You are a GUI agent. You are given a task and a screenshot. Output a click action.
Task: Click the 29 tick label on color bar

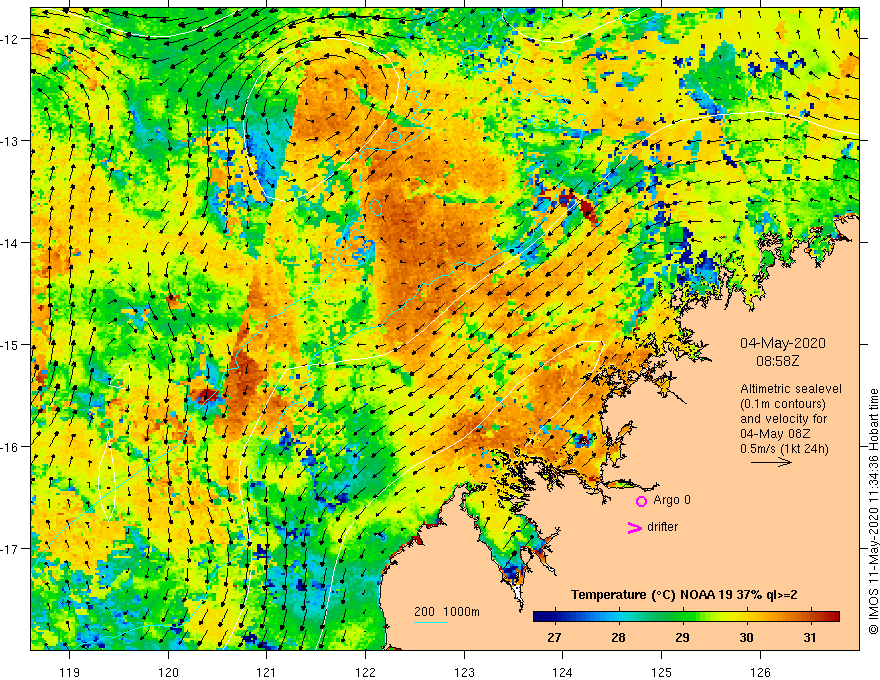tap(682, 637)
